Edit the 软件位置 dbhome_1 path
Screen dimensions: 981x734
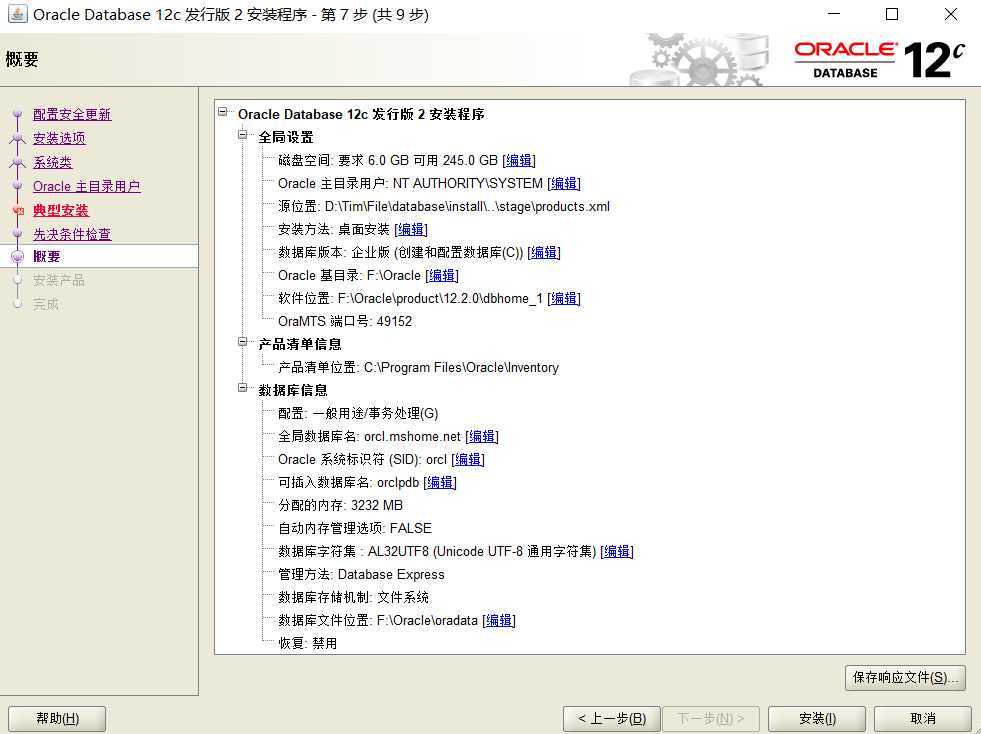coord(564,299)
